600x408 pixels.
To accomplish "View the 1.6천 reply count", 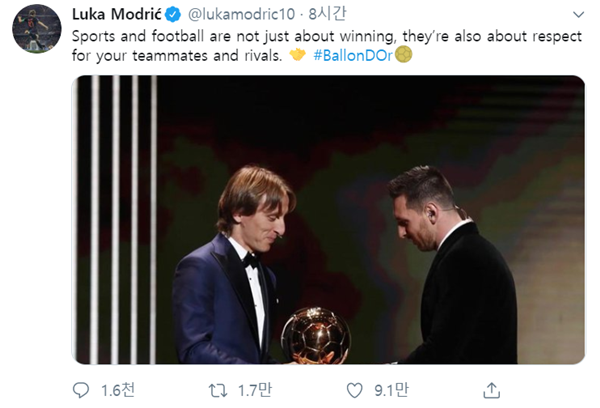I will (117, 390).
